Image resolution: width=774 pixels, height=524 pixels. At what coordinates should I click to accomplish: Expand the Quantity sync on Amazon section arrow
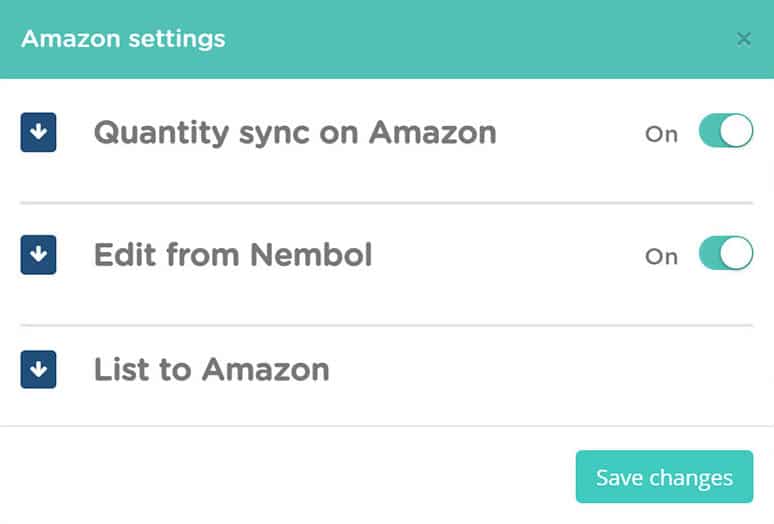(x=39, y=132)
